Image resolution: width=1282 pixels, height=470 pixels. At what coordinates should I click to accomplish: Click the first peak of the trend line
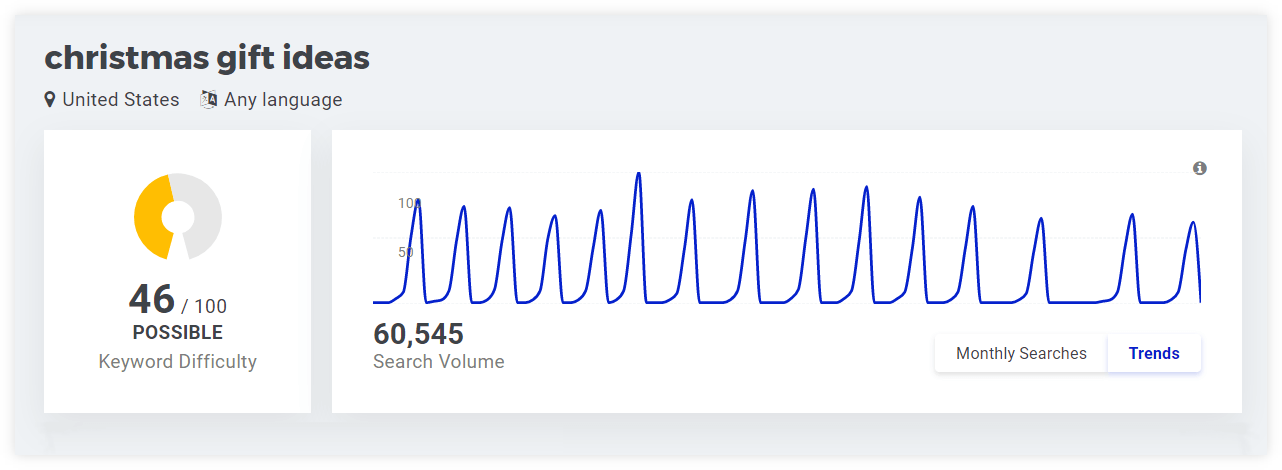coord(417,201)
